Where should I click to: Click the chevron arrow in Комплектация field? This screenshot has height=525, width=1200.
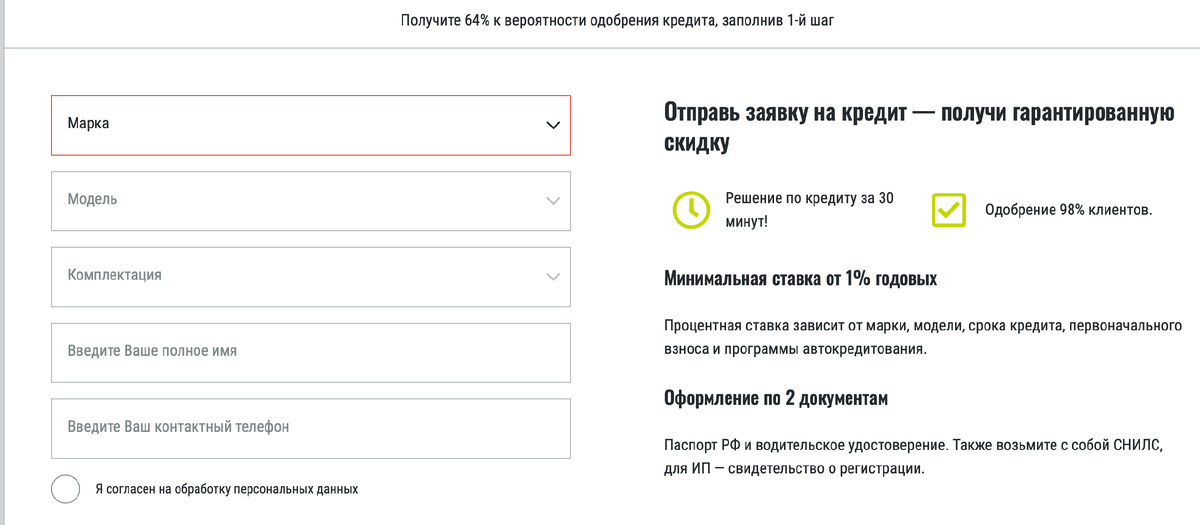coord(553,277)
